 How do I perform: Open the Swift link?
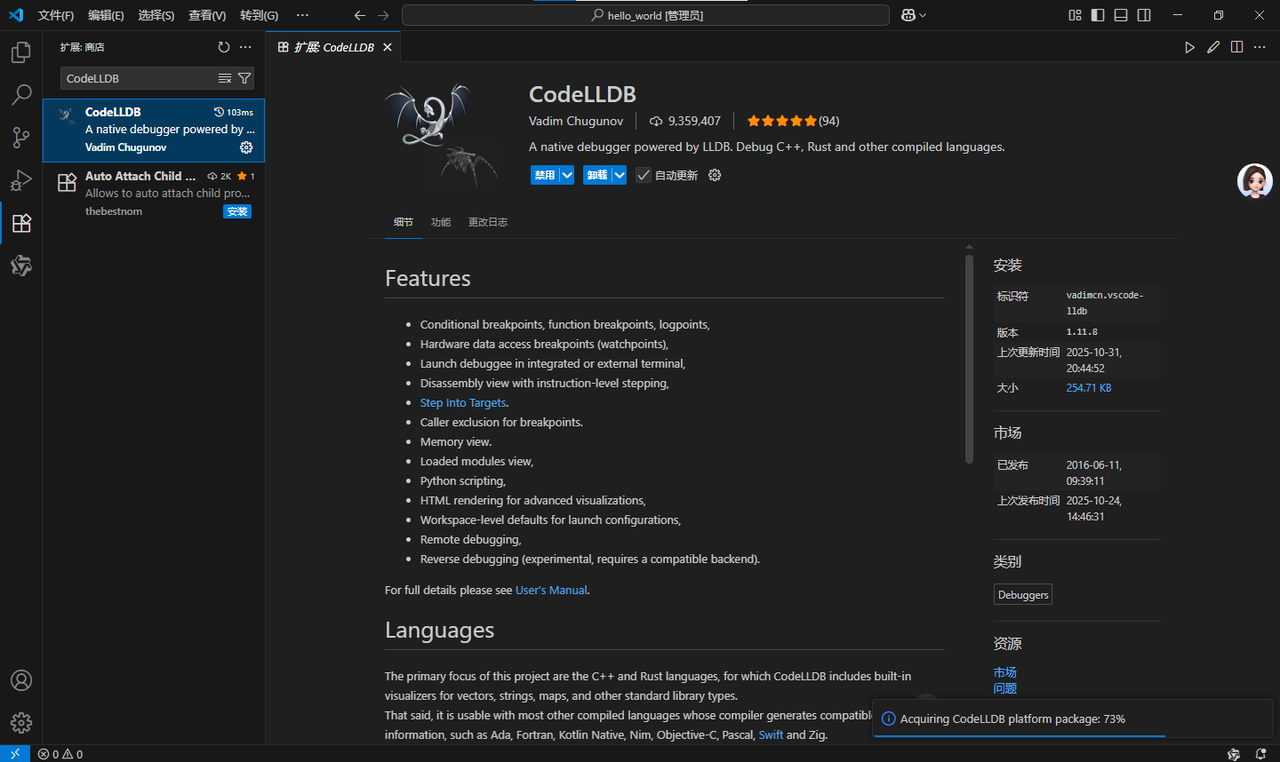pyautogui.click(x=771, y=735)
